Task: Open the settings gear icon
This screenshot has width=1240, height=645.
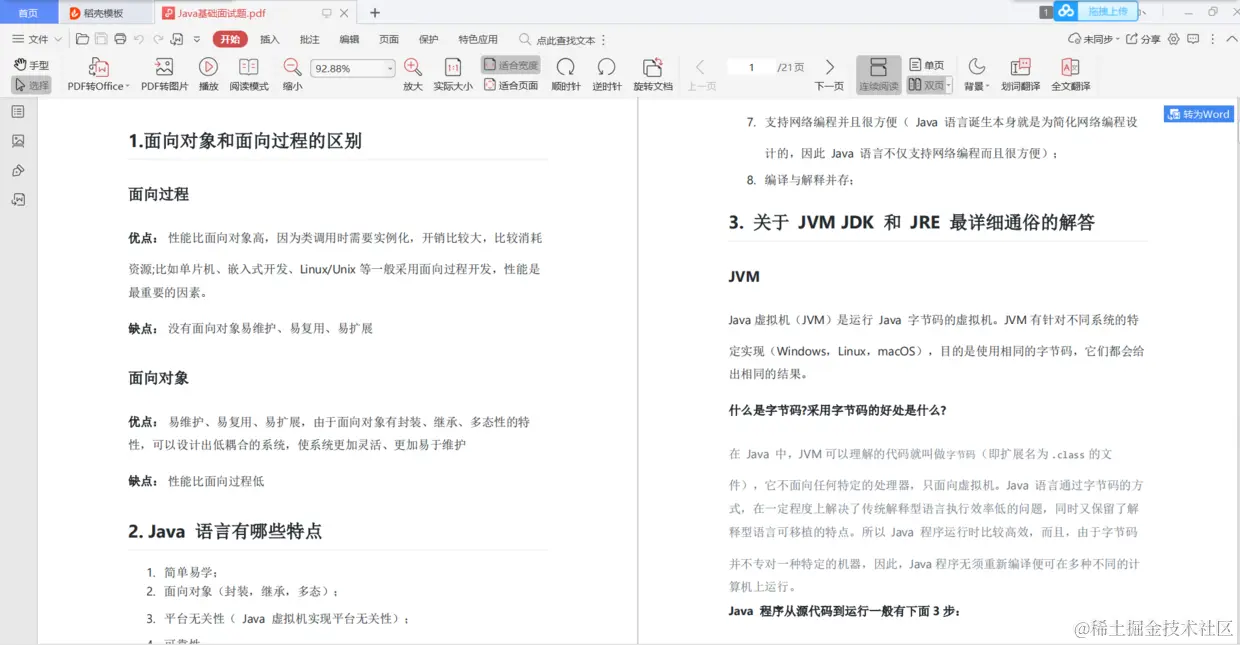Action: (1175, 39)
